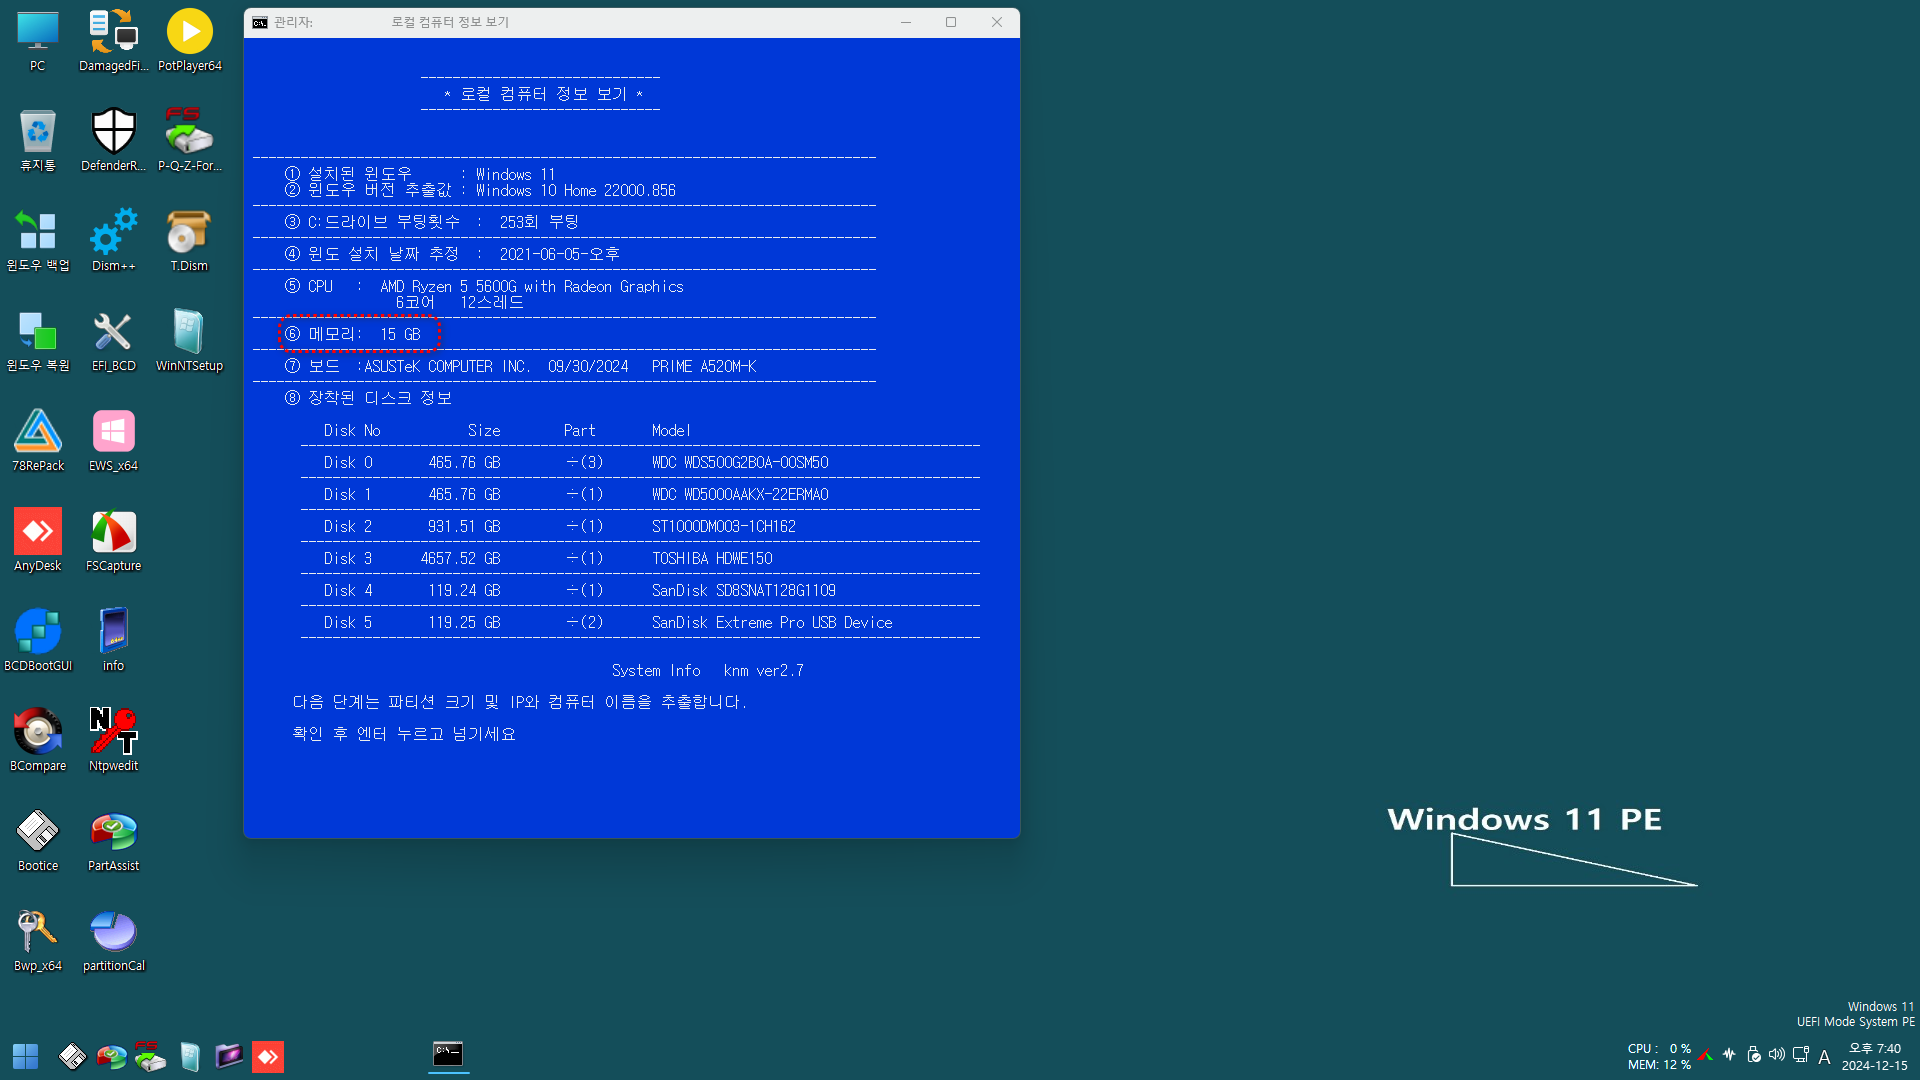
Task: Click the AMD Ryzen 5 5600G CPU text
Action: pos(532,287)
